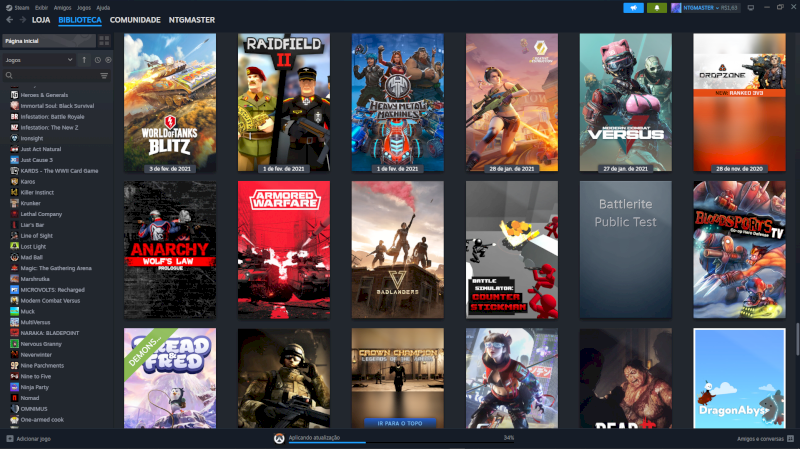Open the Jogos menu in menu bar
This screenshot has width=800, height=449.
84,8
